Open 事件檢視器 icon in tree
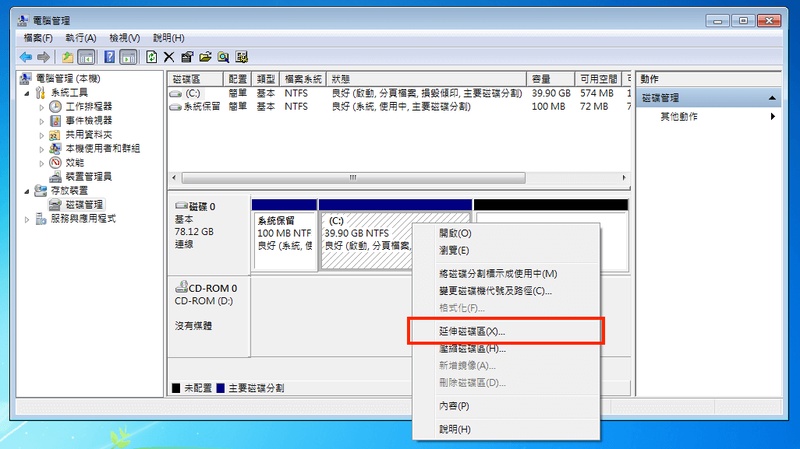The height and width of the screenshot is (449, 800). [55, 120]
